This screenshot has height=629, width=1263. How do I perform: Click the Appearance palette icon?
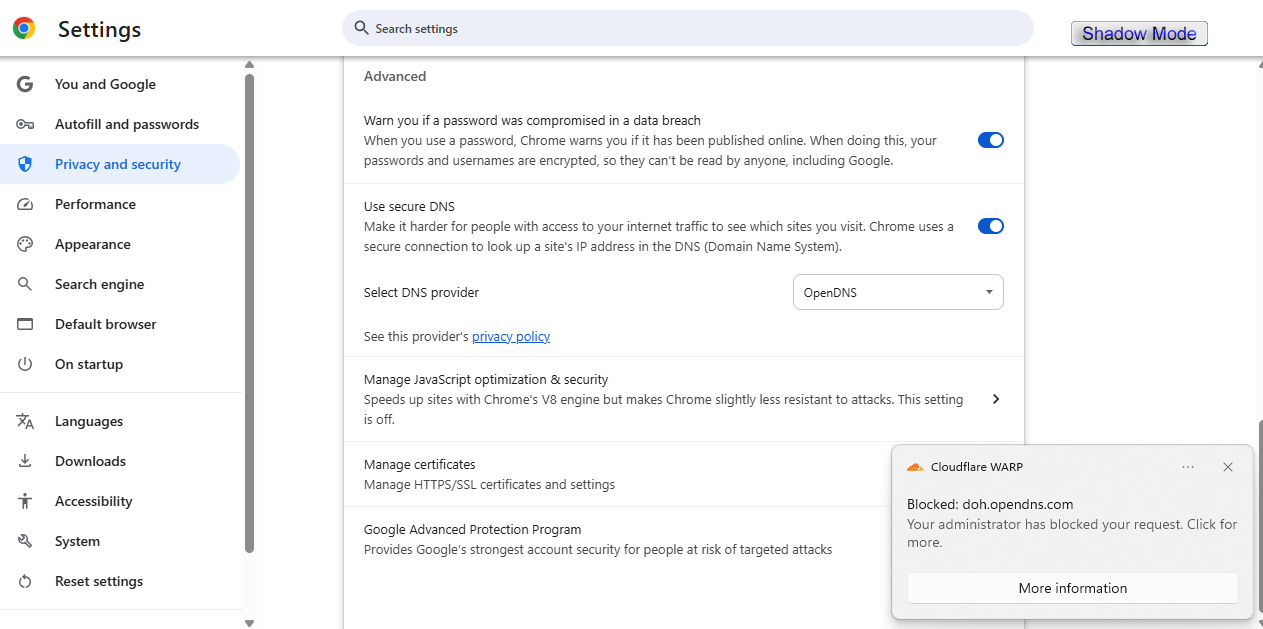click(25, 244)
